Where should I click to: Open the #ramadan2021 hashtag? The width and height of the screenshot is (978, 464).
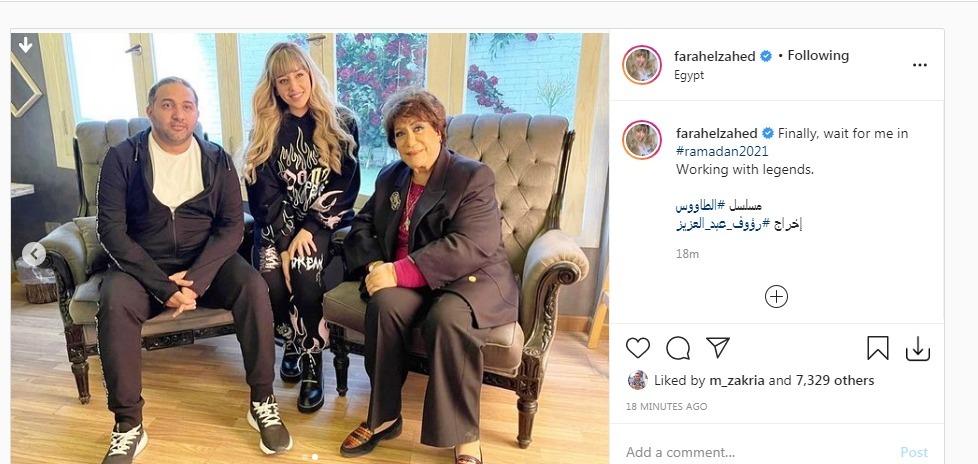(x=722, y=152)
